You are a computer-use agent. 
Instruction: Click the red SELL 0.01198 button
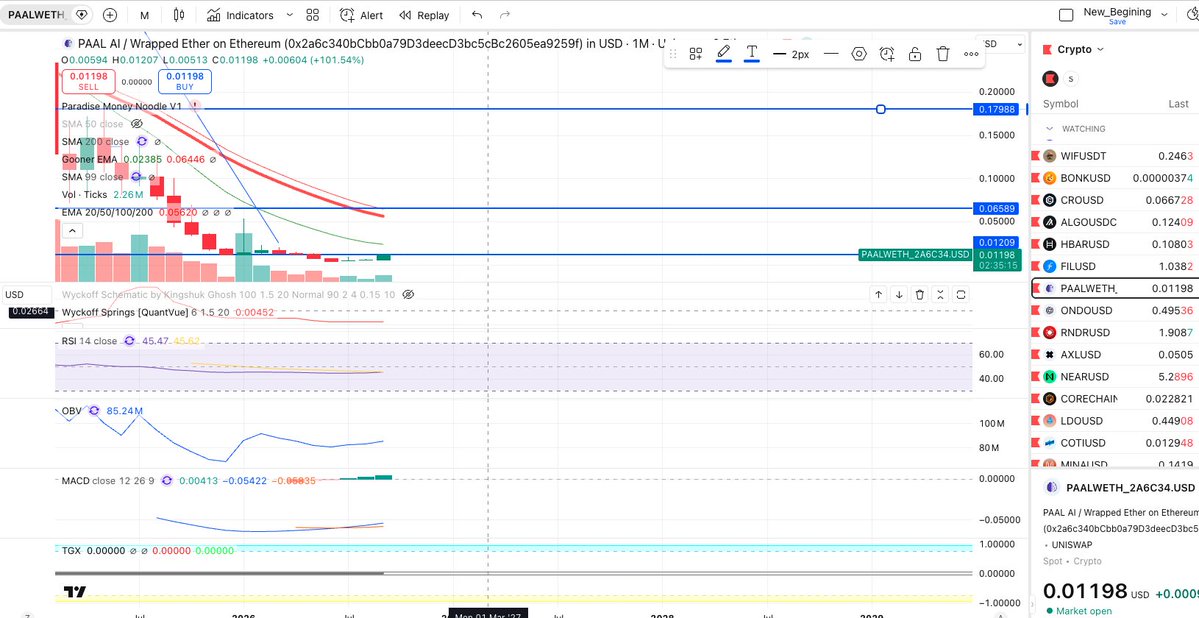tap(89, 81)
